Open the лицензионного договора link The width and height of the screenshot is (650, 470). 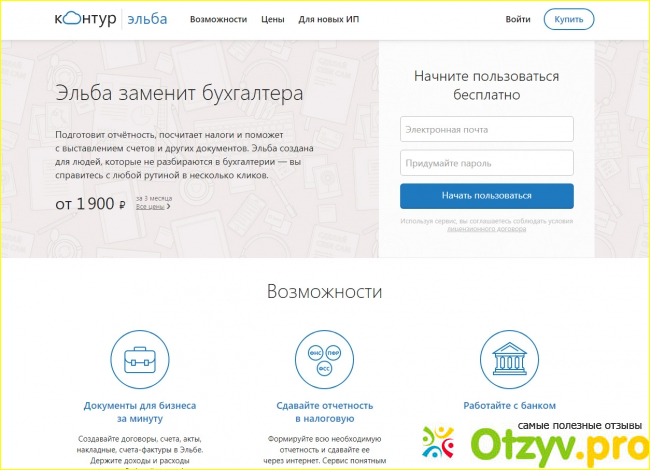[x=486, y=229]
